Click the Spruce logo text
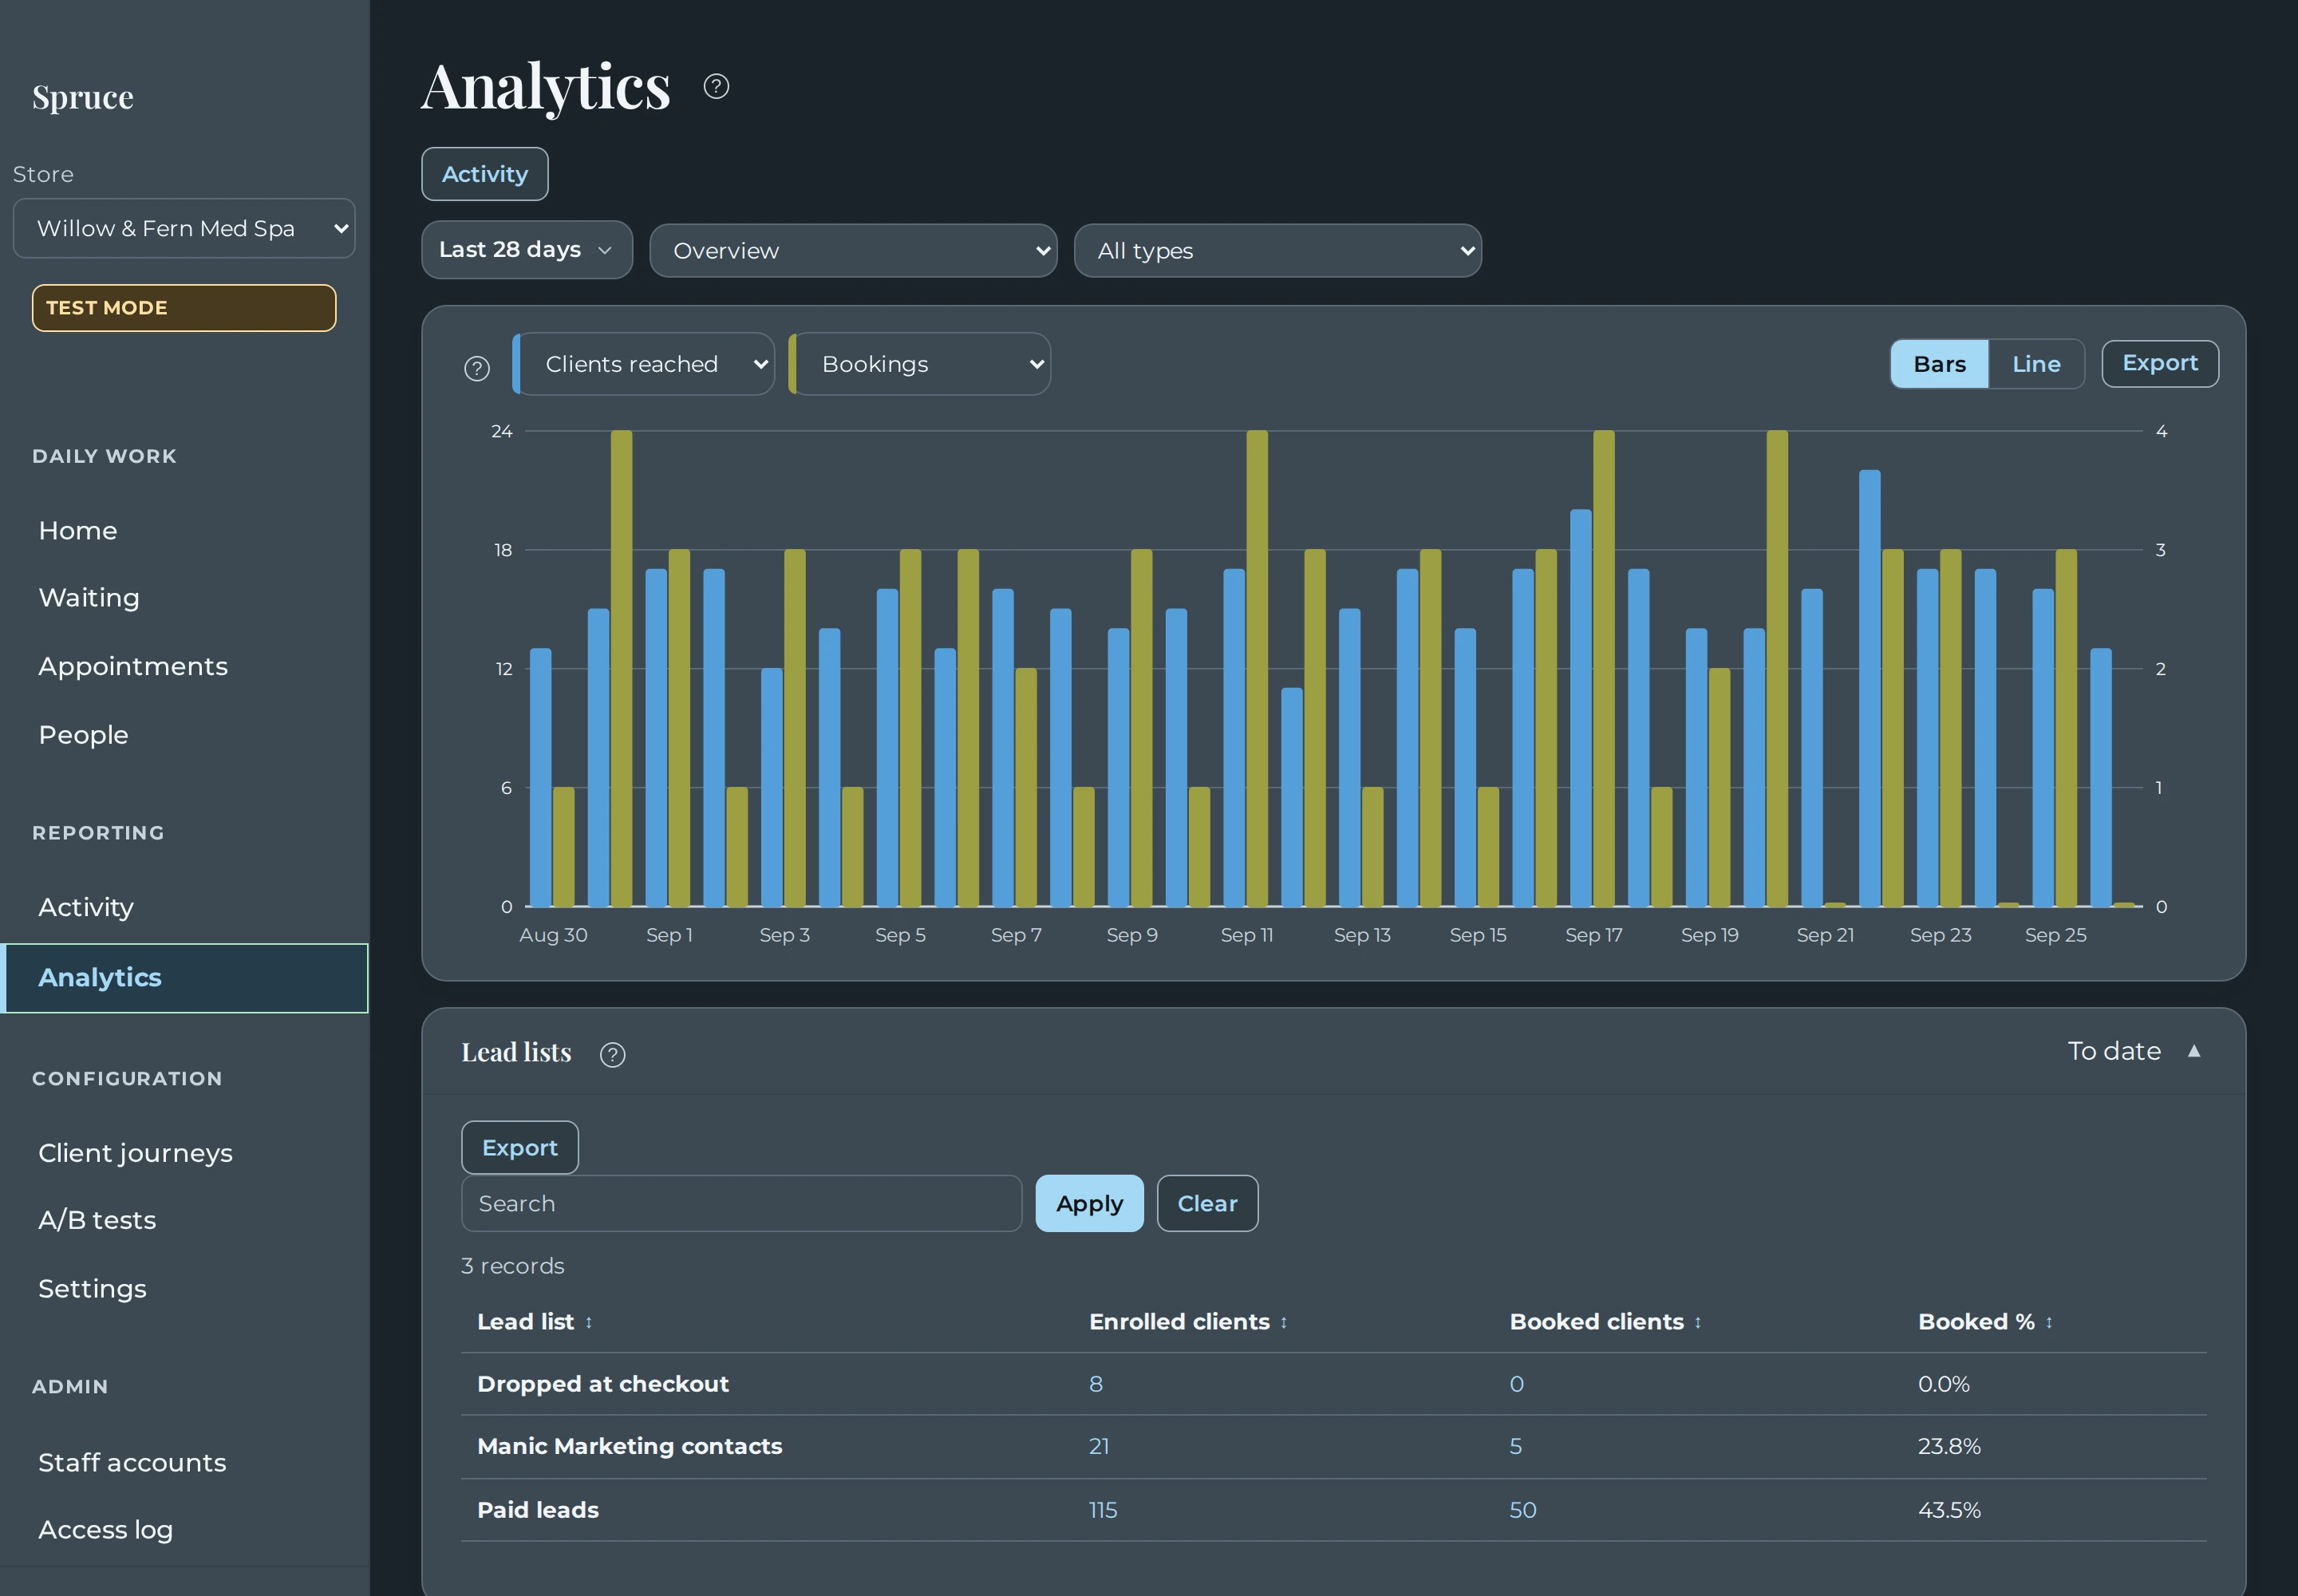 click(x=83, y=97)
